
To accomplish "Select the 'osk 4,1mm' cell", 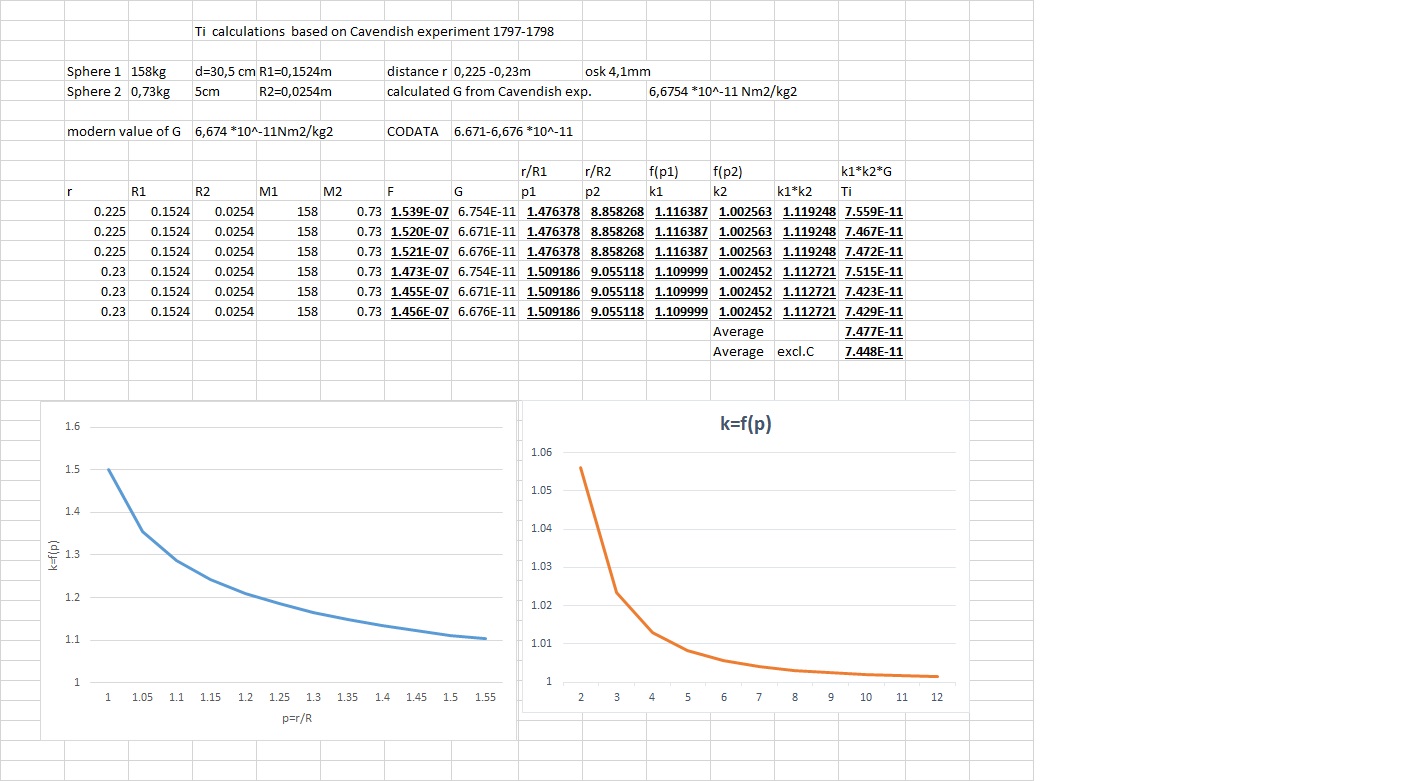I will click(617, 72).
